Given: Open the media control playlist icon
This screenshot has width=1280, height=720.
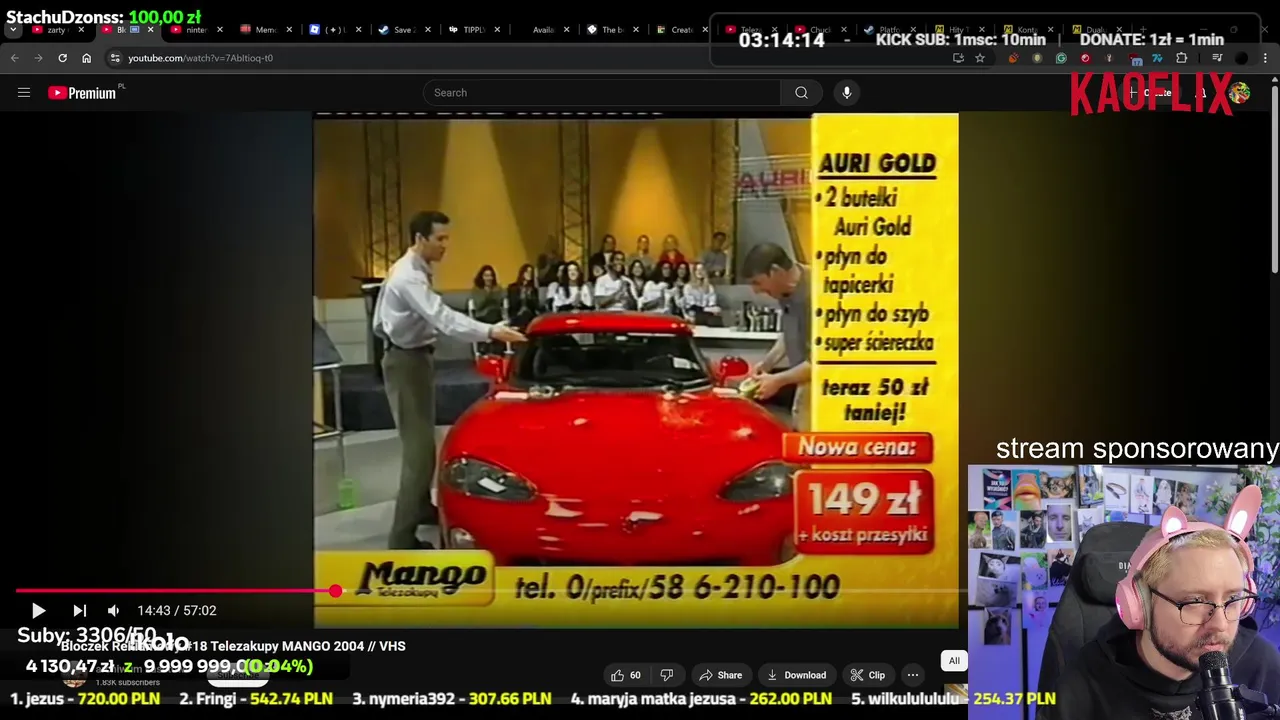Looking at the screenshot, I should pos(1217,58).
